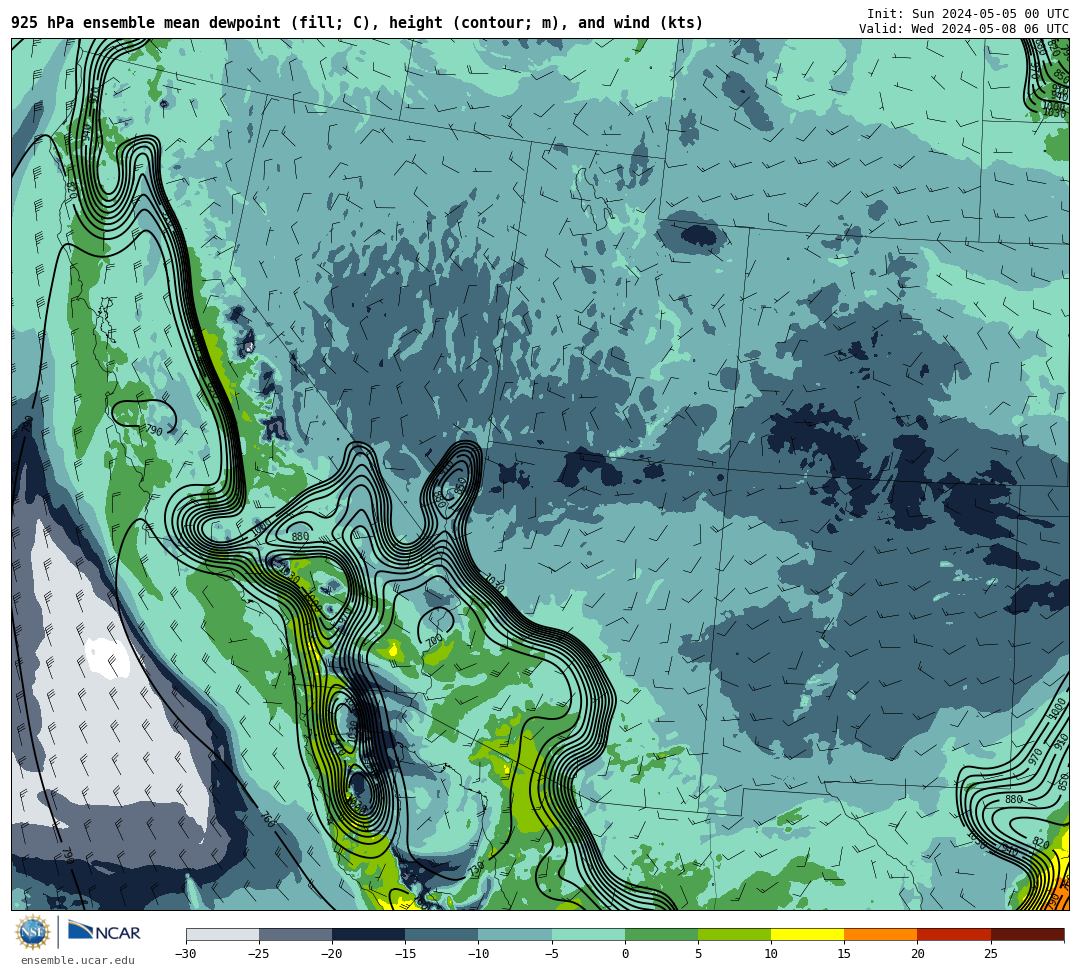
Task: Click the -25 to -20 colorbar swatch
Action: (295, 934)
